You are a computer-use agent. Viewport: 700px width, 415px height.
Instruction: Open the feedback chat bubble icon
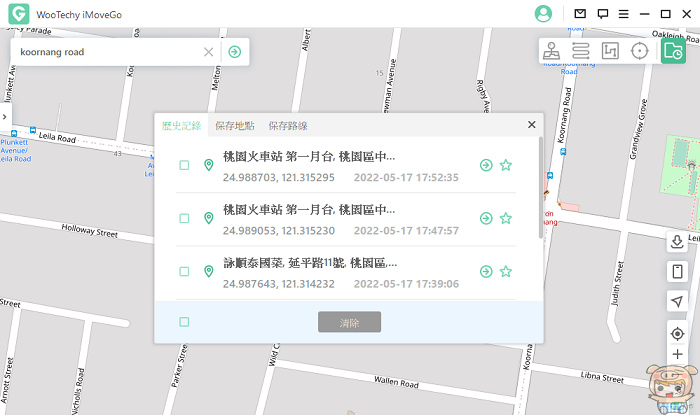click(602, 14)
